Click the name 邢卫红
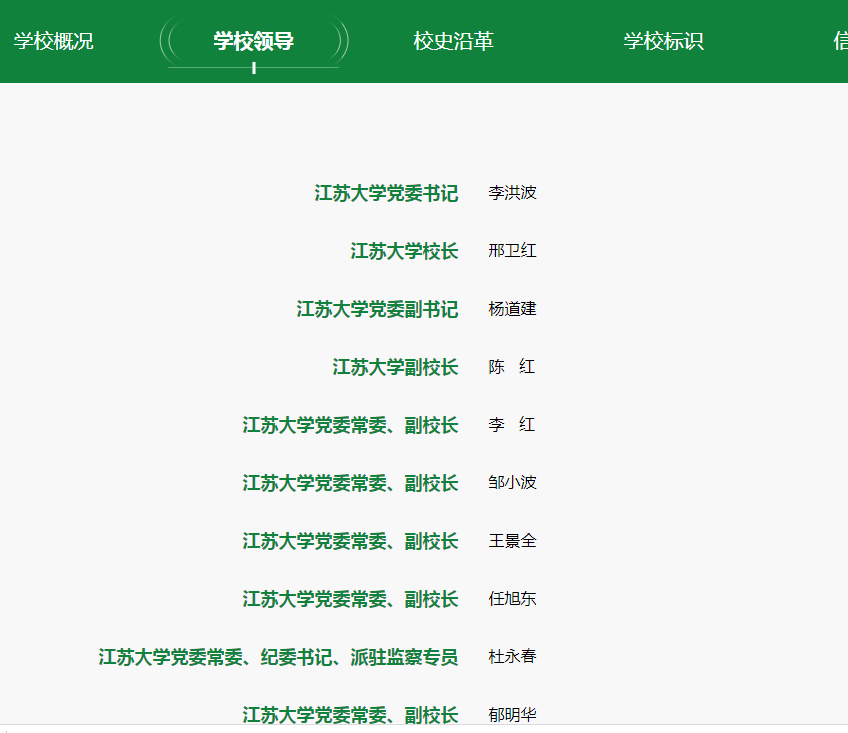The height and width of the screenshot is (733, 848). [512, 251]
